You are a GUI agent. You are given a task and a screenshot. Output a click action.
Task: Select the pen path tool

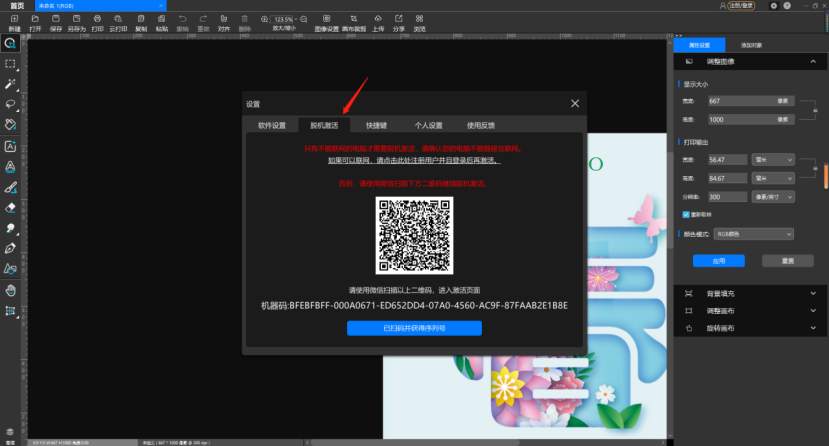tap(11, 248)
